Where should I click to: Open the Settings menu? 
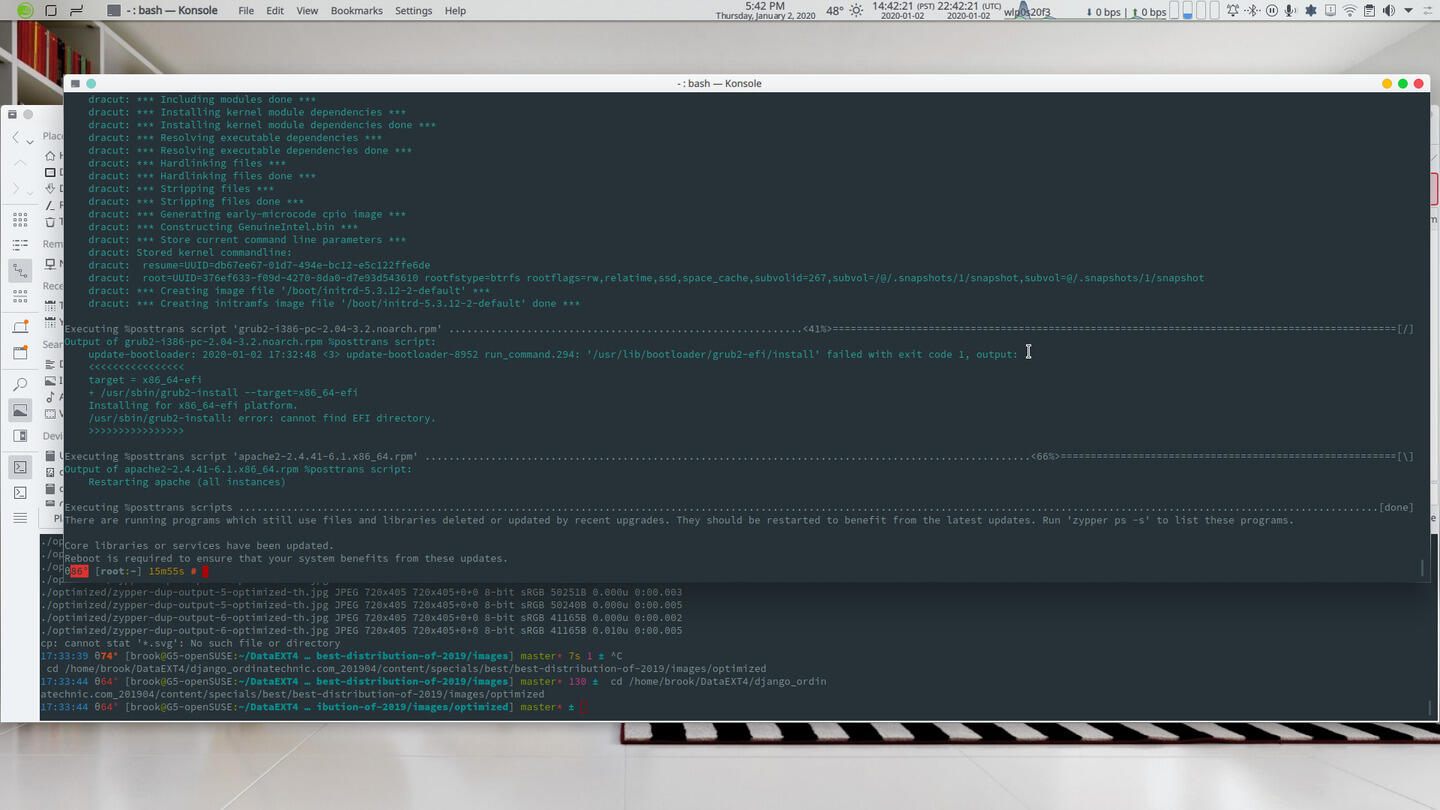pos(413,11)
